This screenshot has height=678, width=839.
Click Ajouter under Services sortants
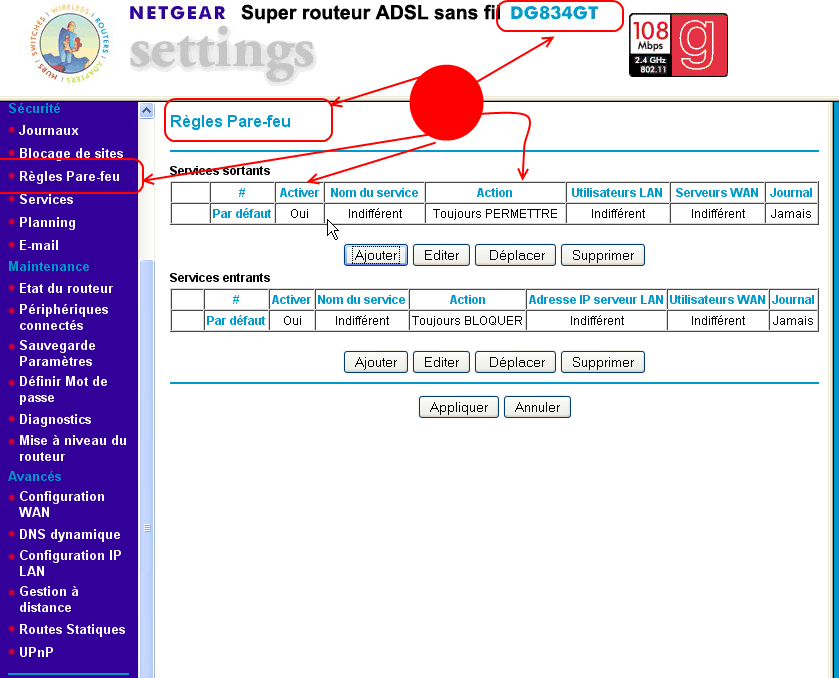376,255
